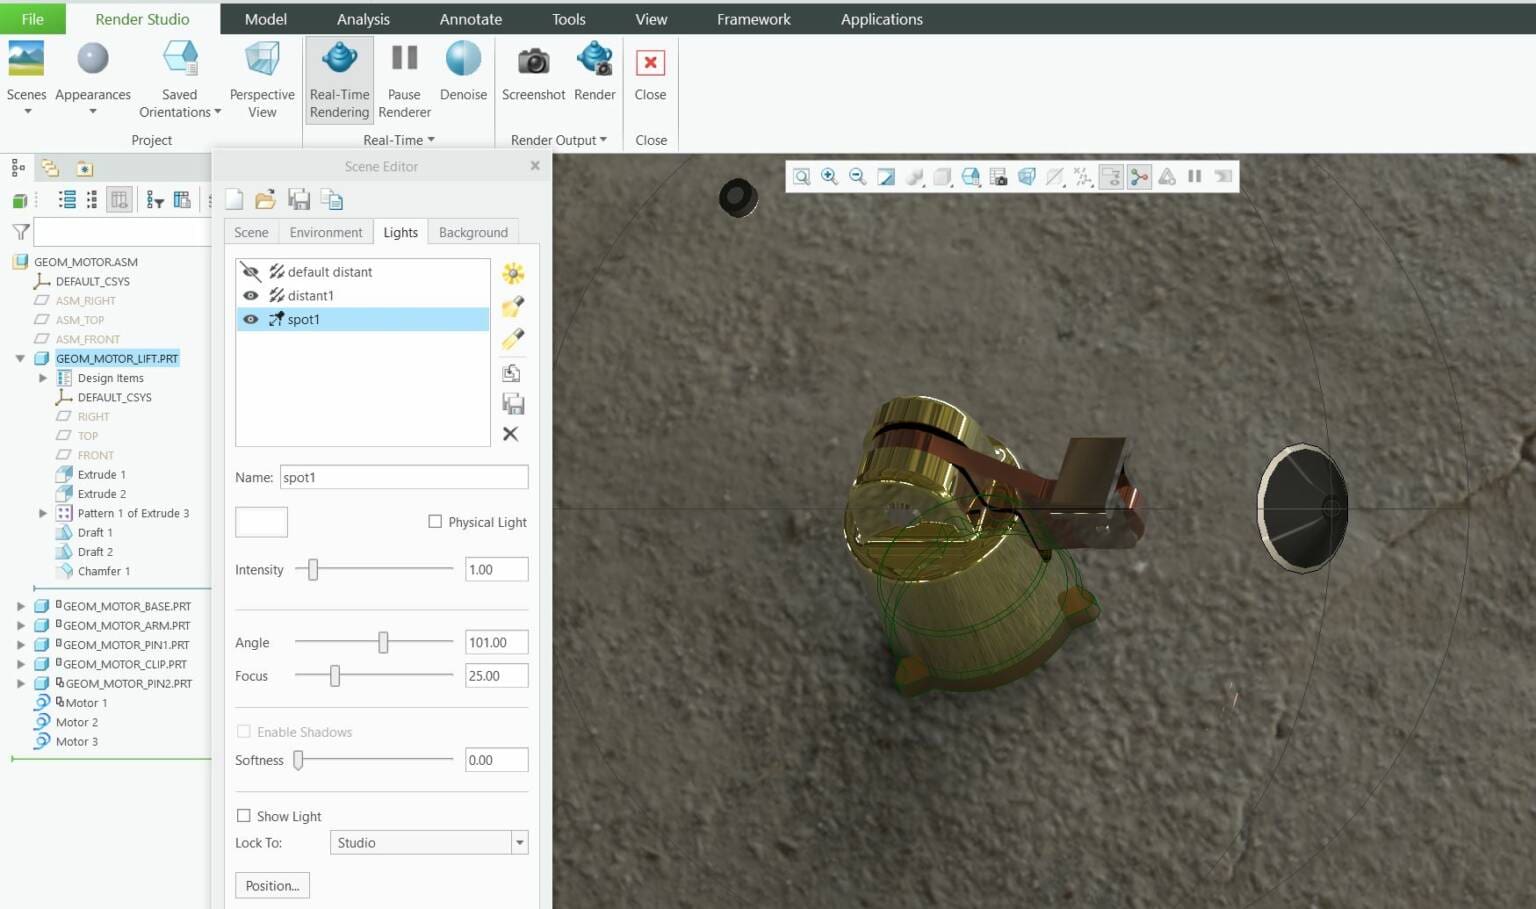Hide the distant1 light

[251, 296]
